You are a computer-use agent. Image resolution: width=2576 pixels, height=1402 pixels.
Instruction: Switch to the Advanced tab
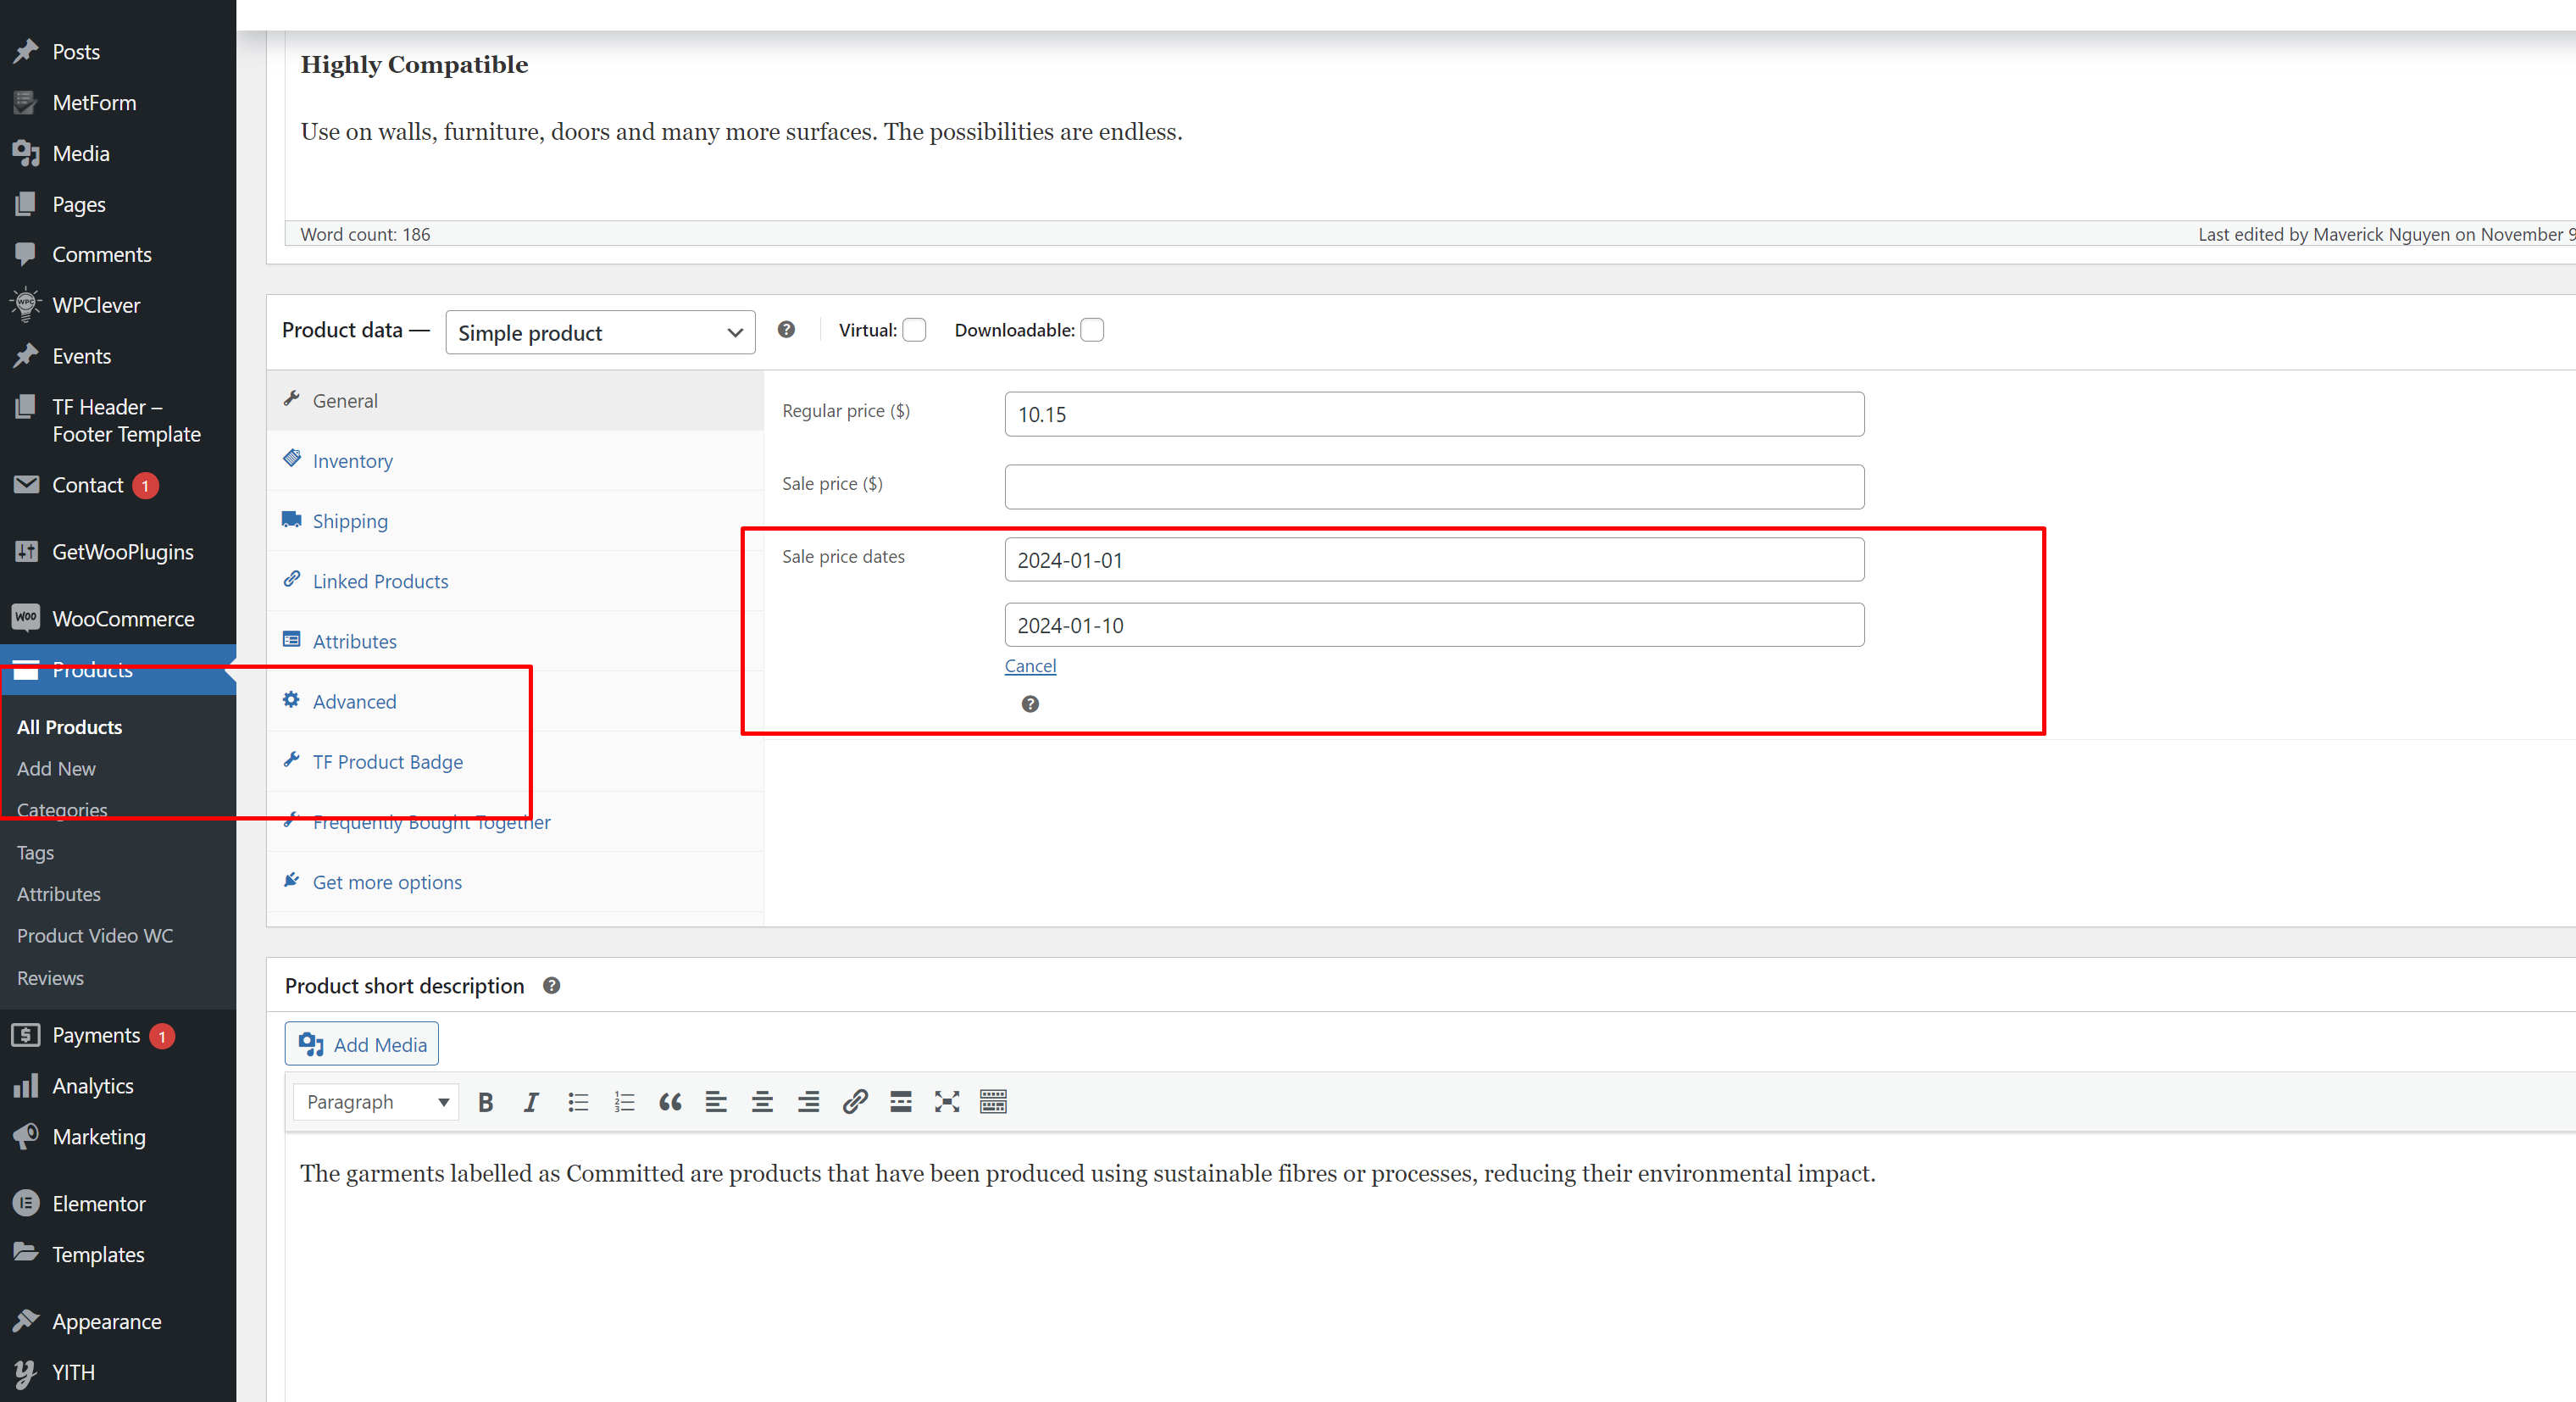click(x=515, y=701)
